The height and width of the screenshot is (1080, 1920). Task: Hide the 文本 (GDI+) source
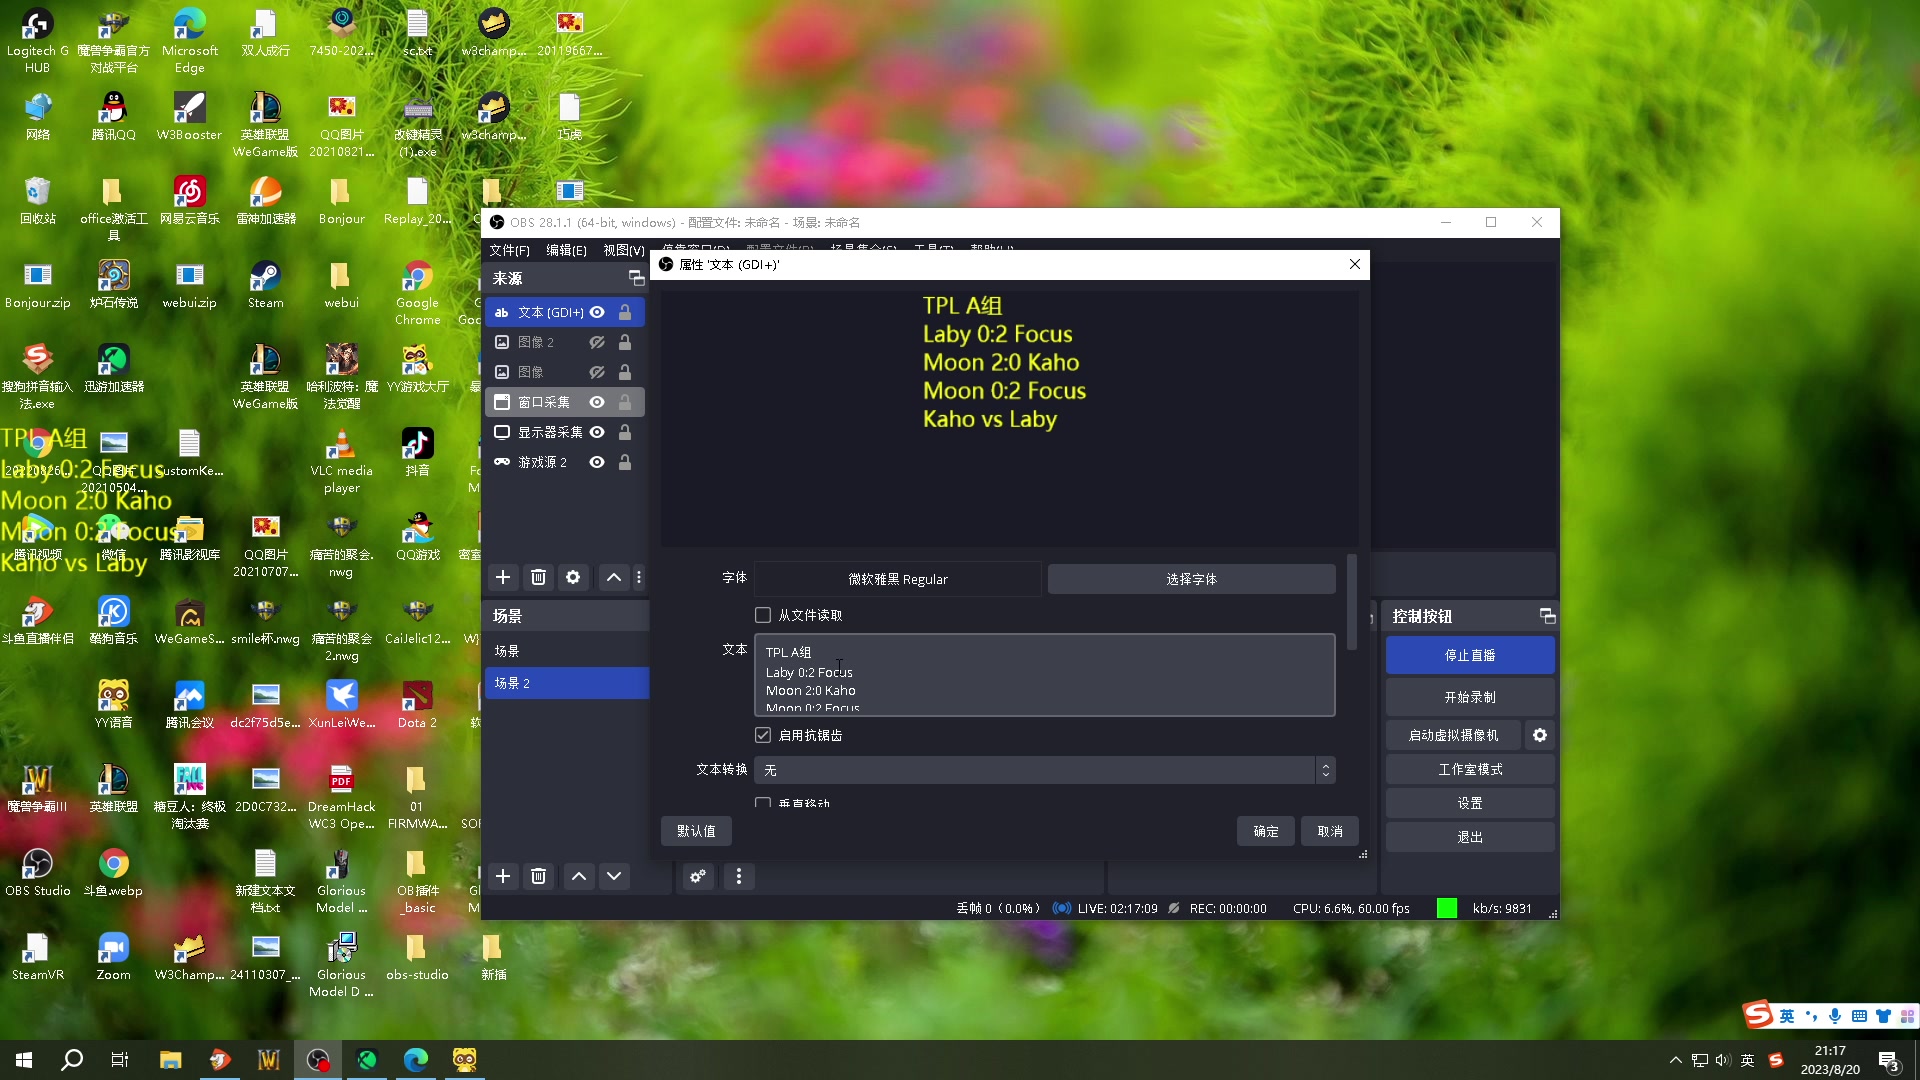click(x=597, y=312)
